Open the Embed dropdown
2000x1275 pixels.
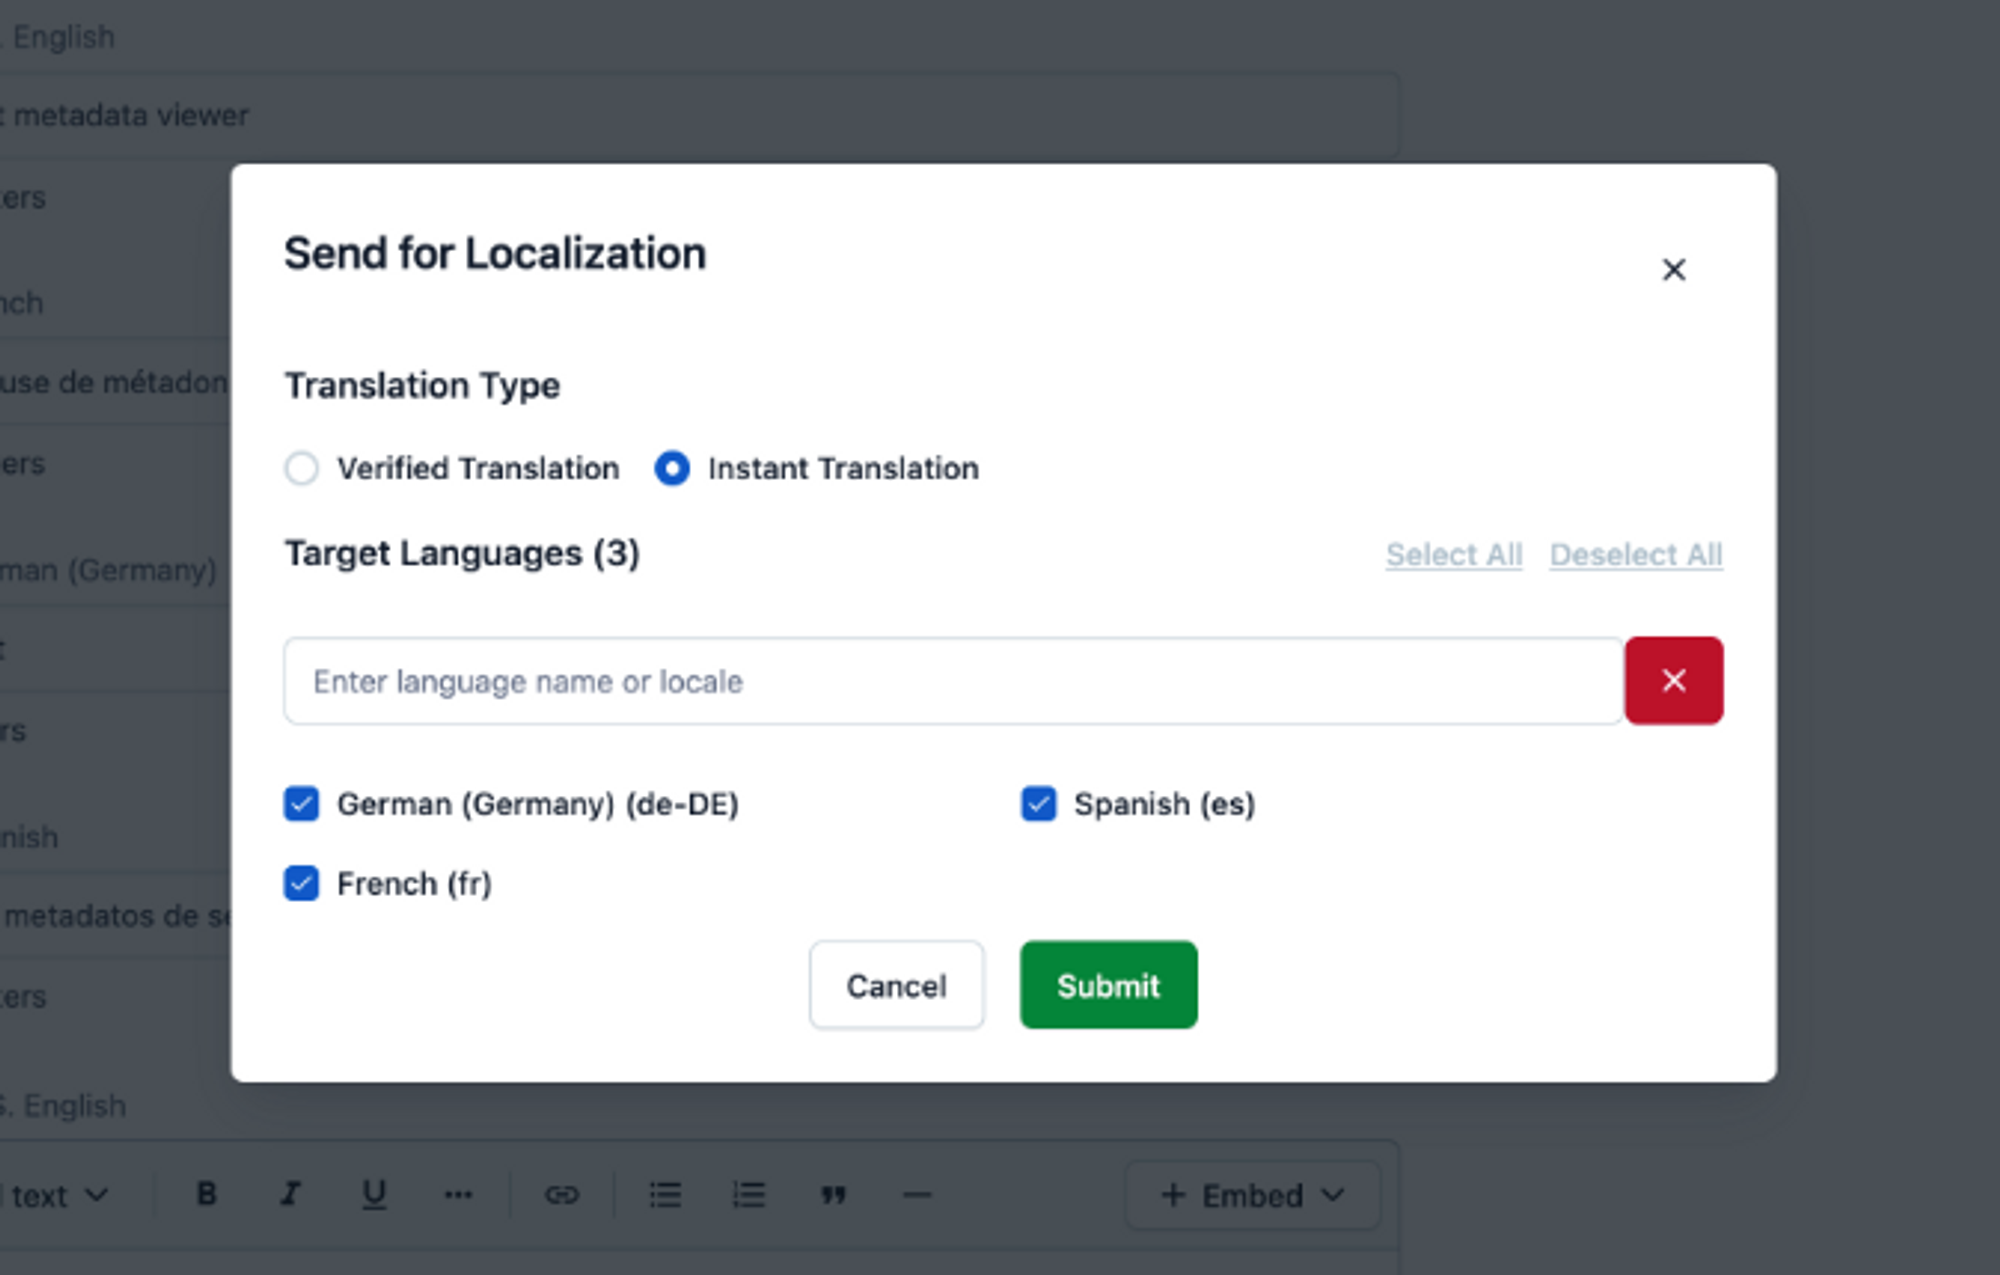coord(1252,1195)
